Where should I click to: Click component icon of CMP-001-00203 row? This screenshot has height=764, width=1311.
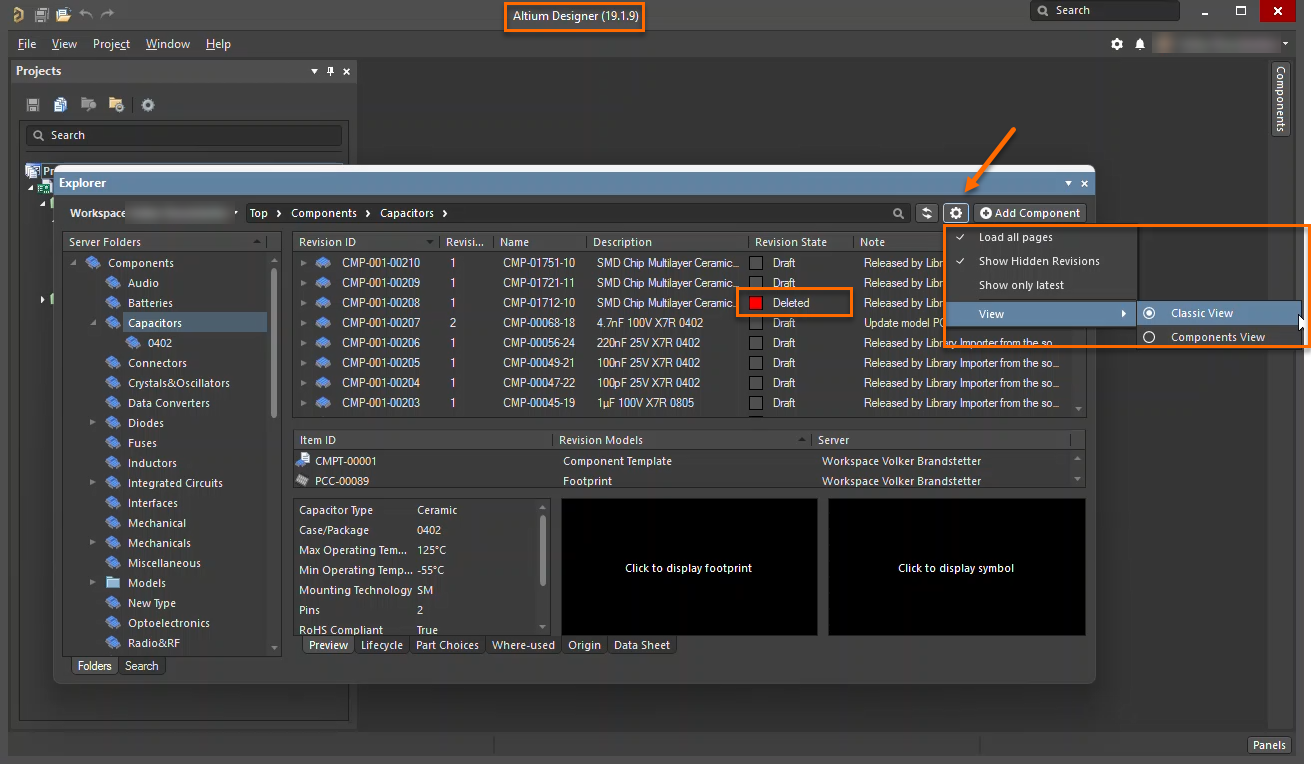pyautogui.click(x=324, y=403)
